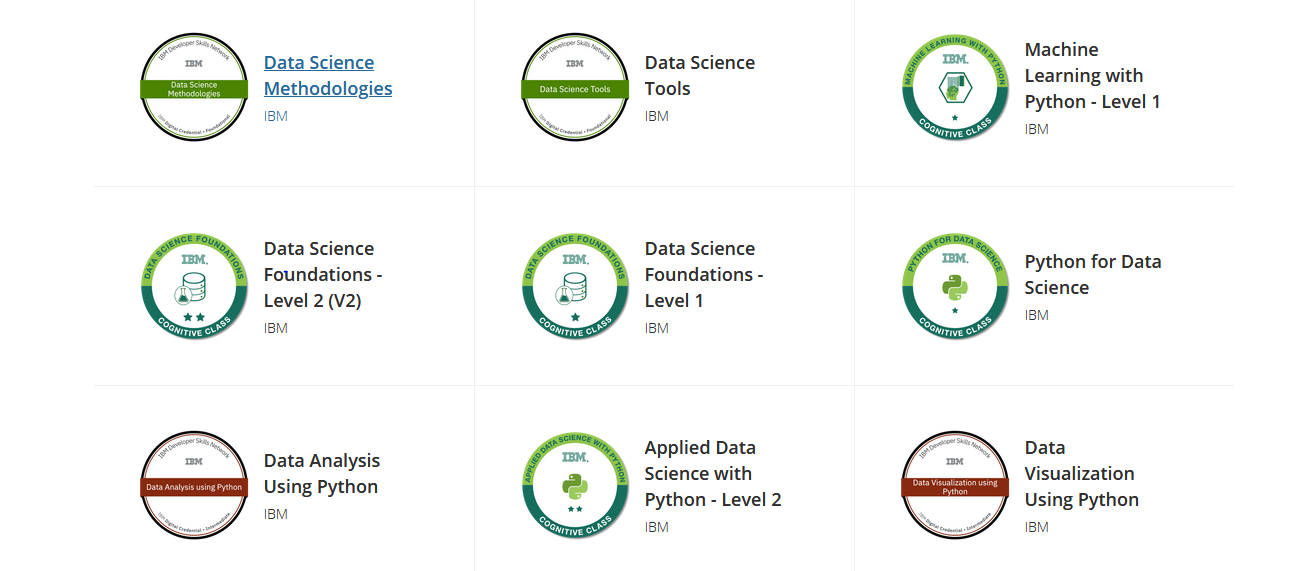
Task: Select the Data Science Foundations - Level 1 title
Action: tap(703, 274)
